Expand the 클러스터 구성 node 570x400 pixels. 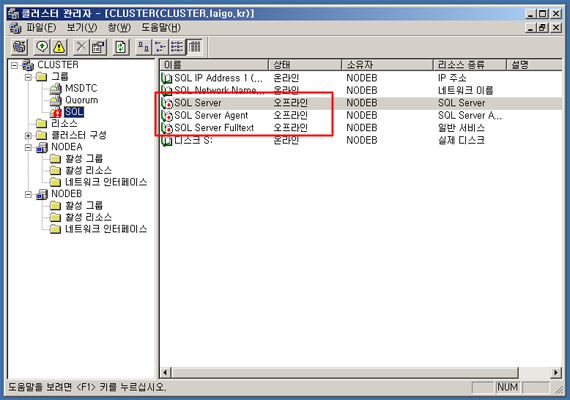point(28,136)
